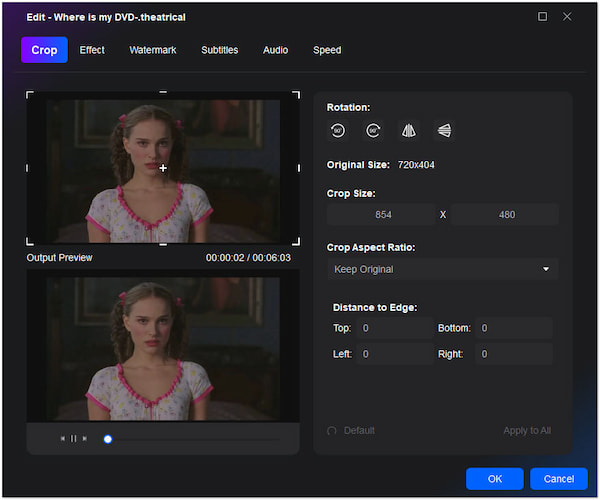
Task: Click the bottom-edge crop handle
Action: coord(163,244)
